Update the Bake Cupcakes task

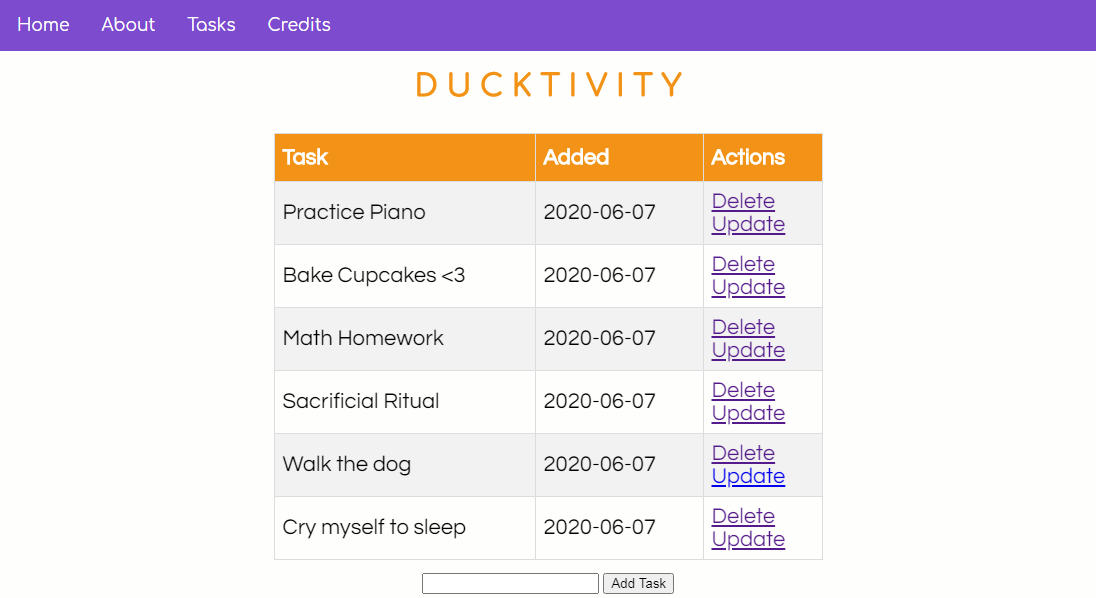pyautogui.click(x=748, y=287)
